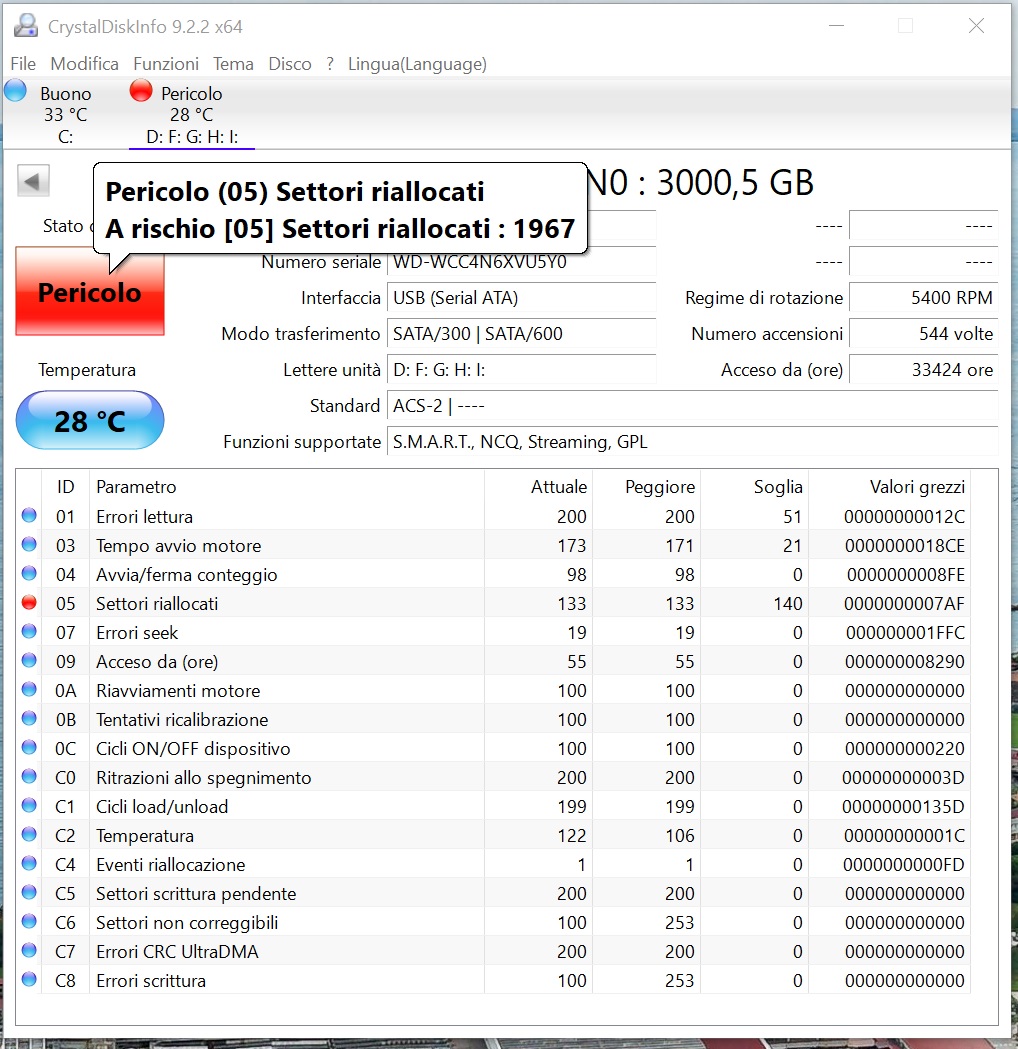Open the Funzioni menu
1018x1049 pixels.
pos(166,64)
